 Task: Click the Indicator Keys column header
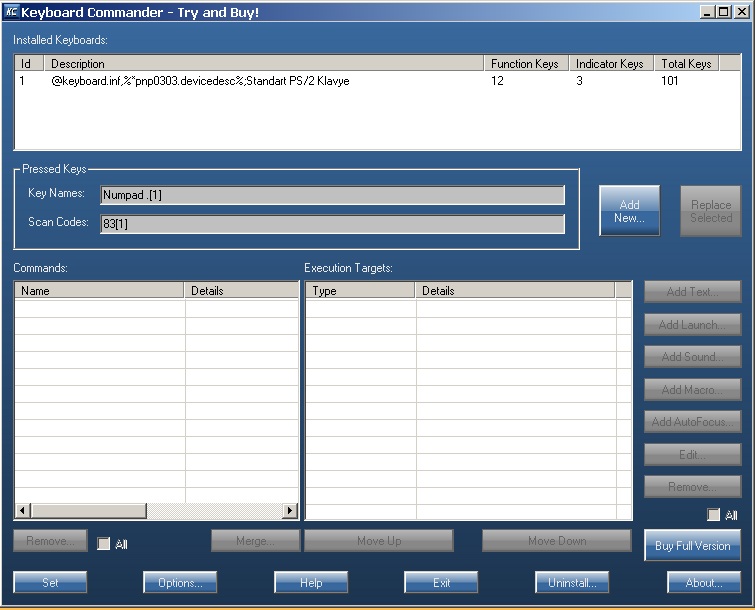[611, 64]
